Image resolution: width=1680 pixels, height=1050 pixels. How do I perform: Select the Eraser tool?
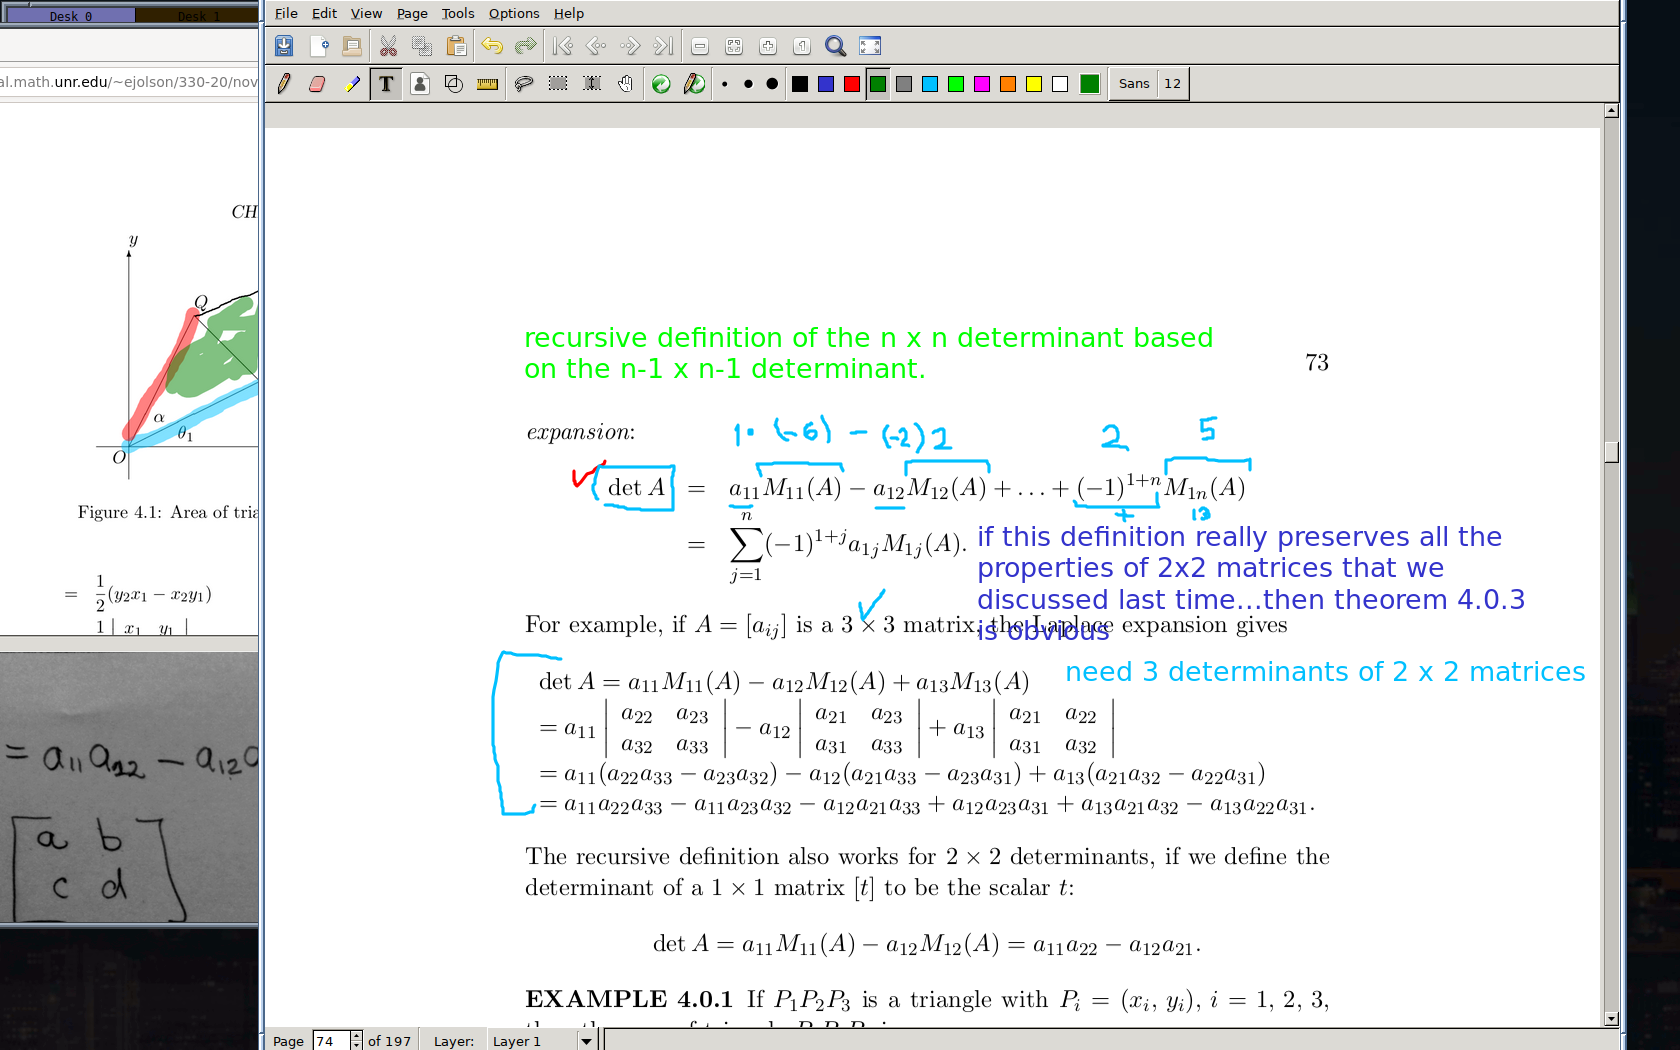click(x=317, y=84)
